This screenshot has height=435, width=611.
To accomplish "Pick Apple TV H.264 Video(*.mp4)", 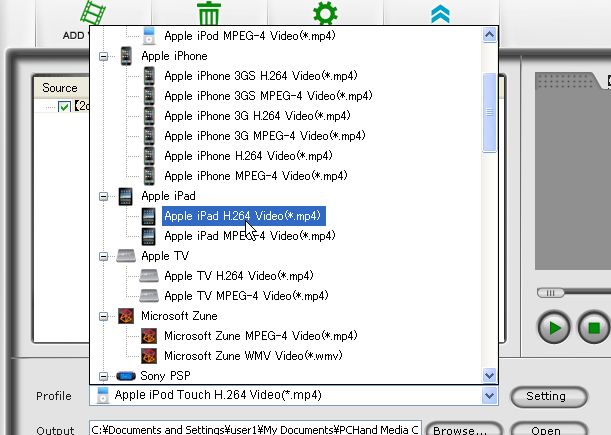I will 239,276.
